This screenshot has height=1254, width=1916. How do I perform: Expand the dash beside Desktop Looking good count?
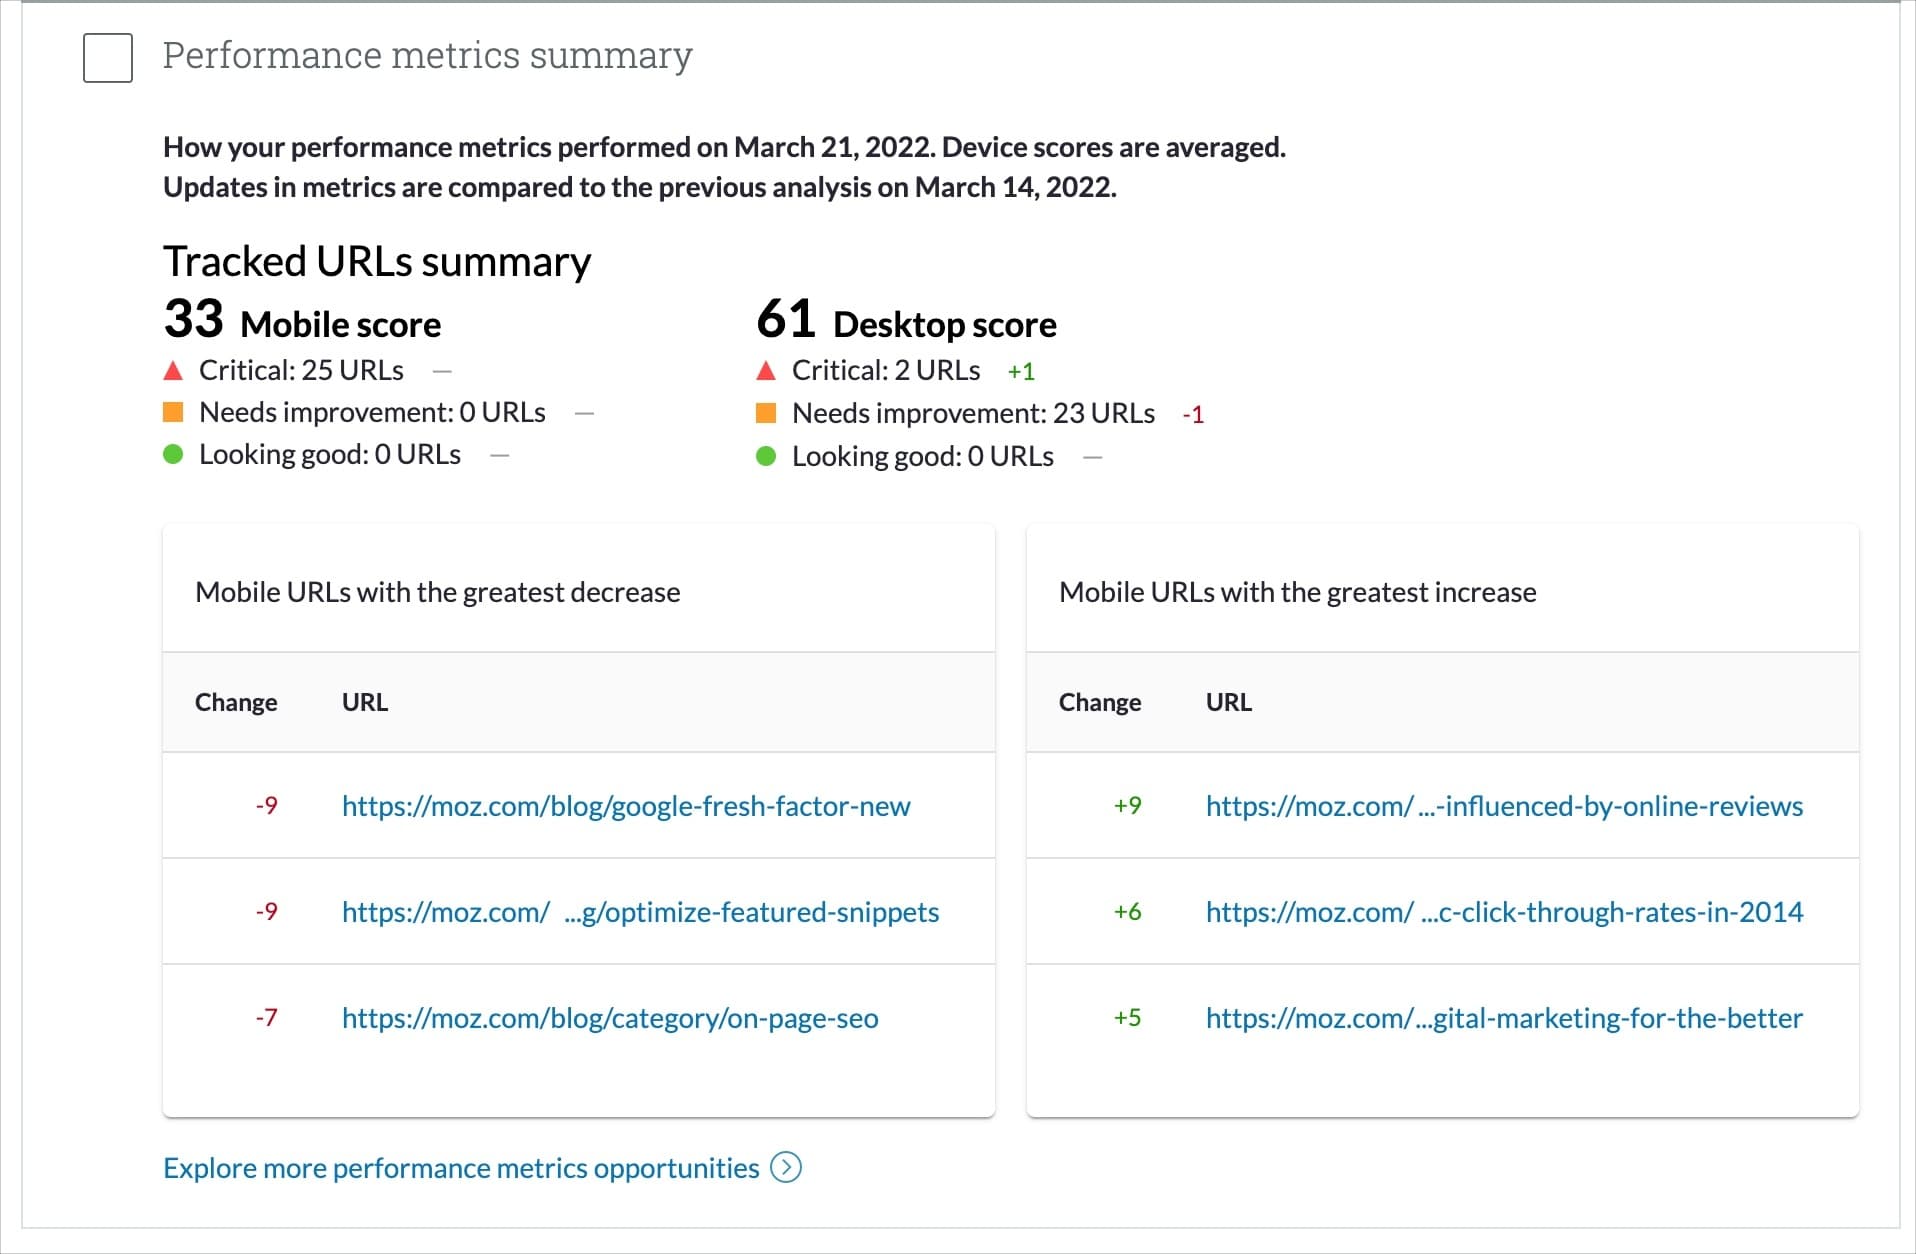[x=1092, y=456]
